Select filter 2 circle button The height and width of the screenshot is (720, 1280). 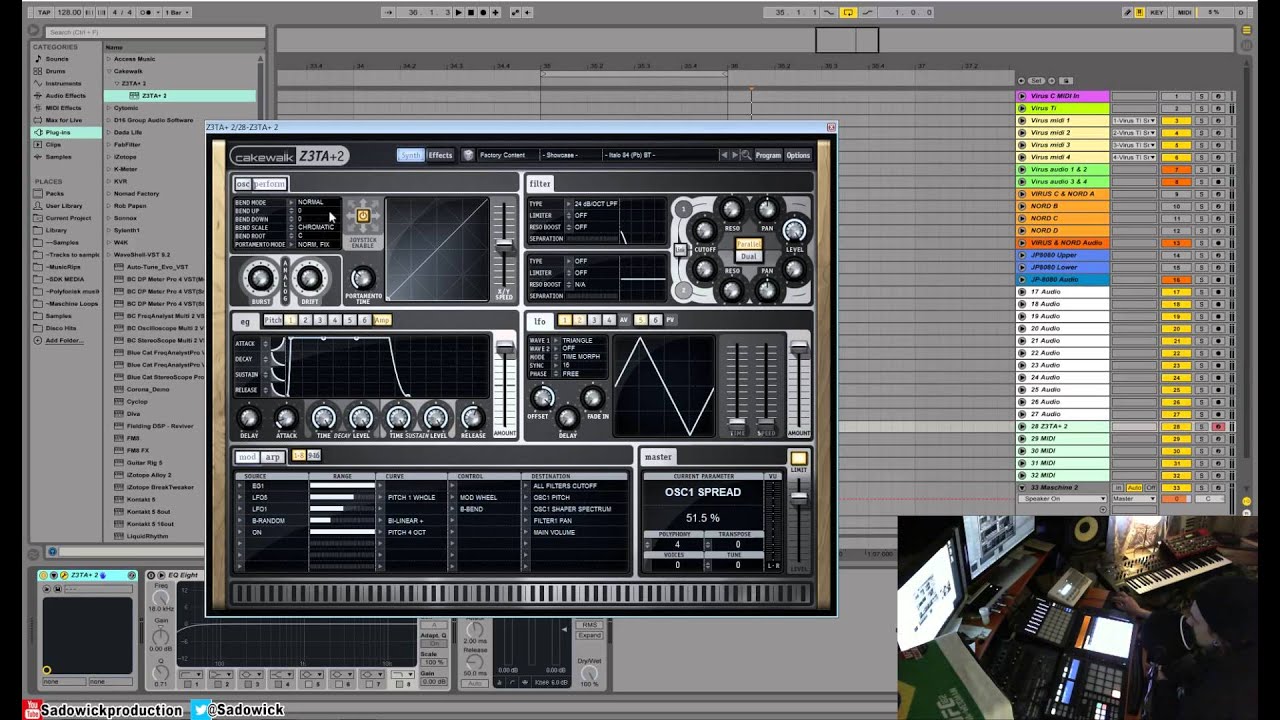pos(683,289)
